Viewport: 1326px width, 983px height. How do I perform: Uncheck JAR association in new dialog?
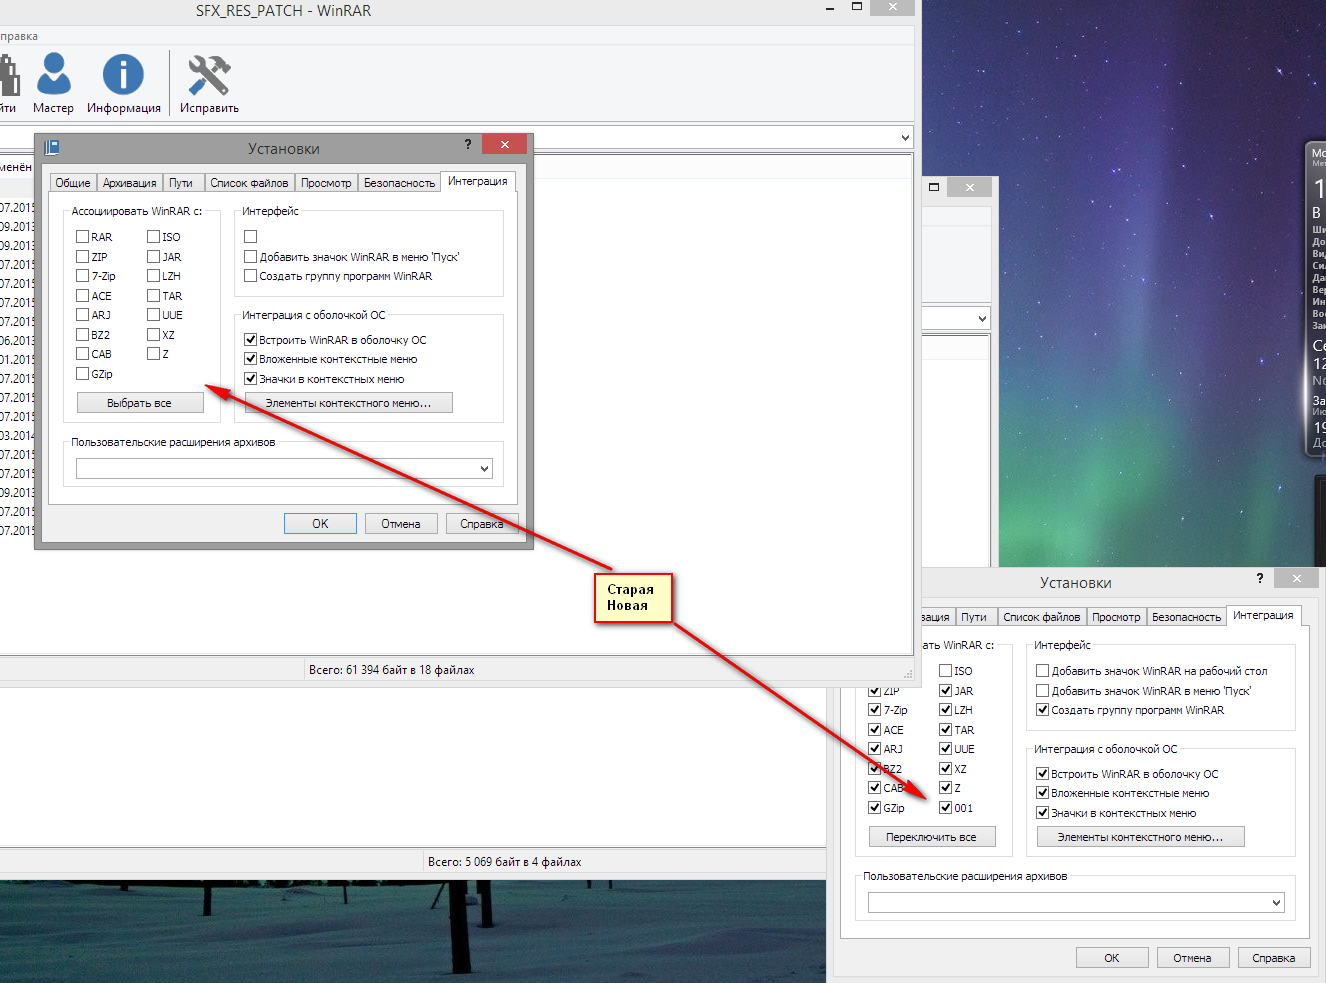coord(946,691)
